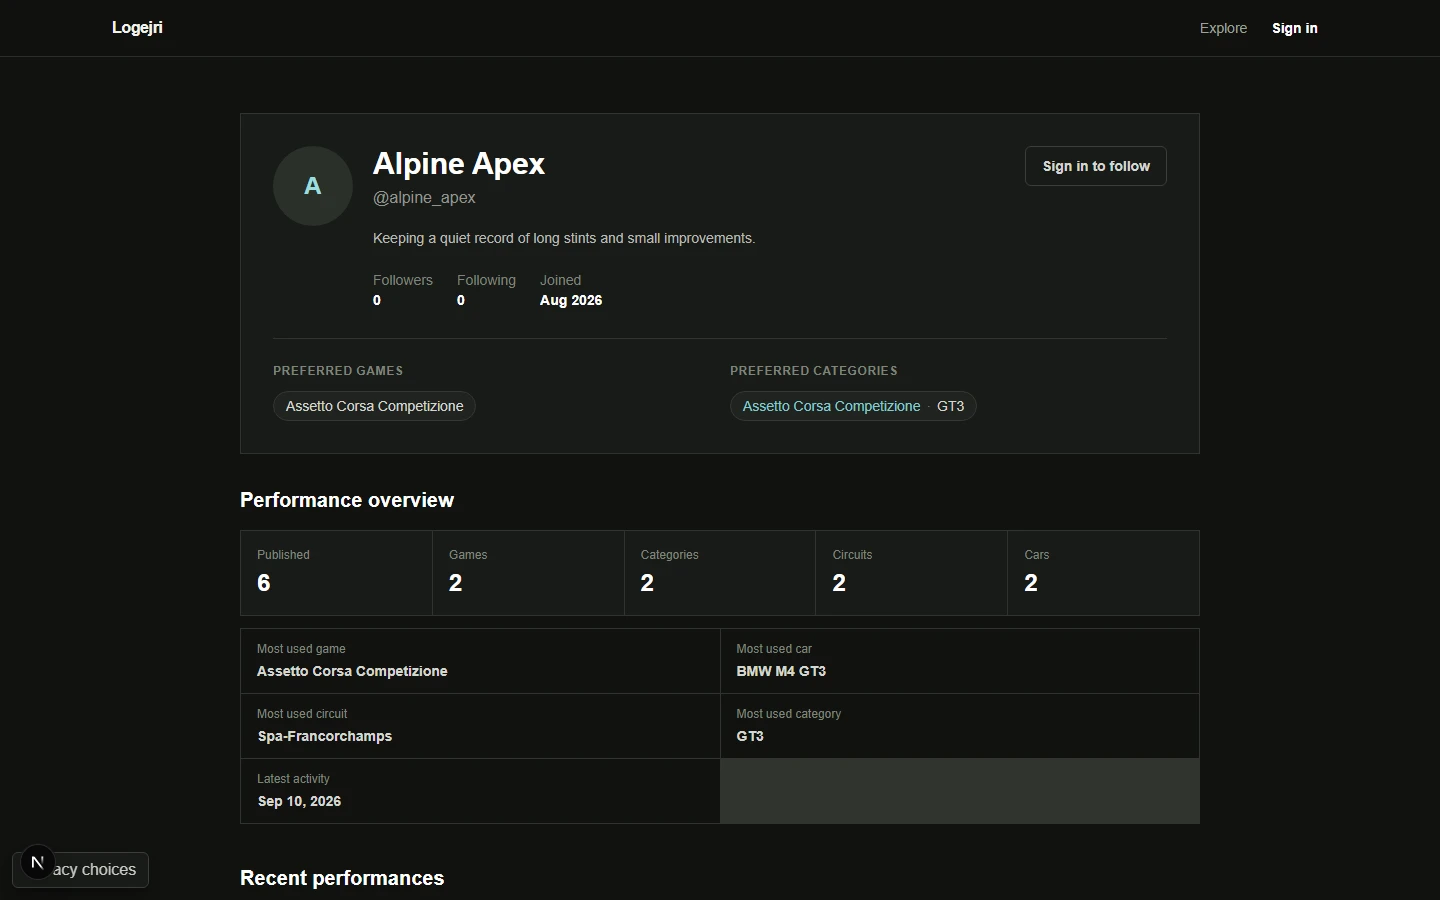This screenshot has height=900, width=1440.
Task: Open the Explore page
Action: [x=1223, y=28]
